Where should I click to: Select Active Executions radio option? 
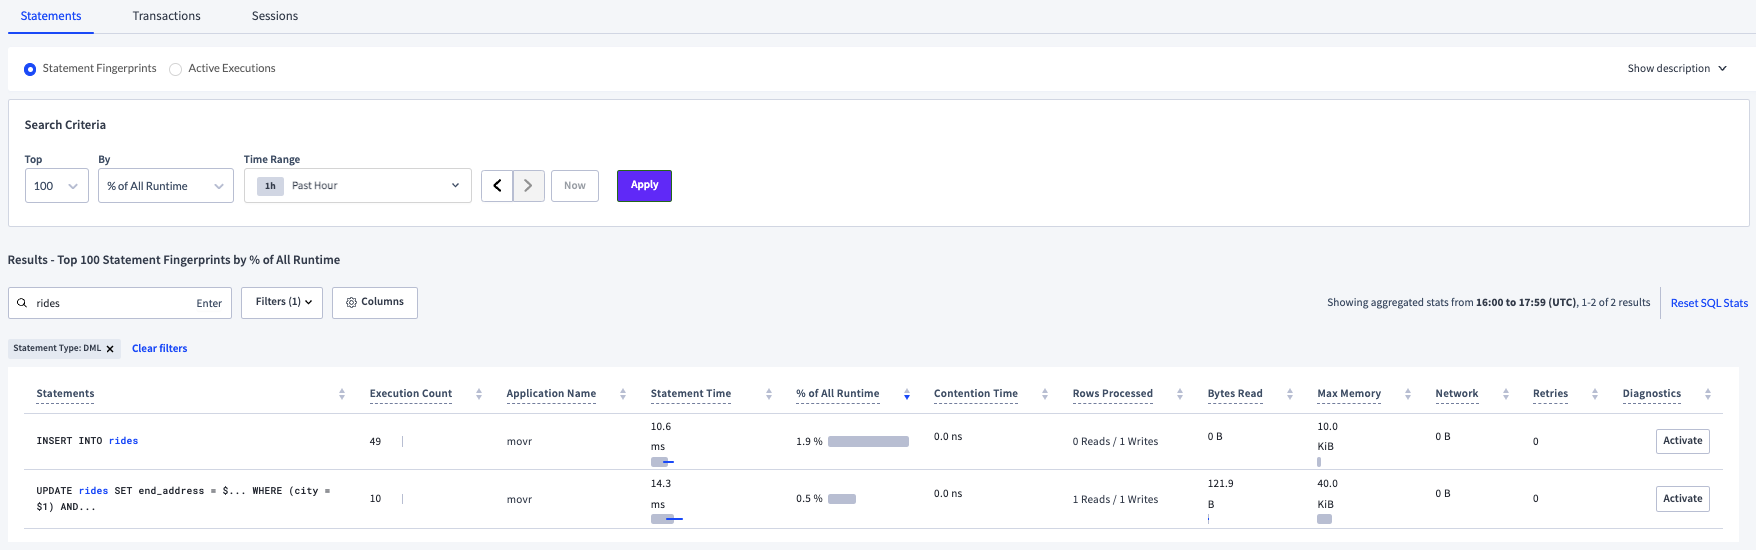click(176, 69)
